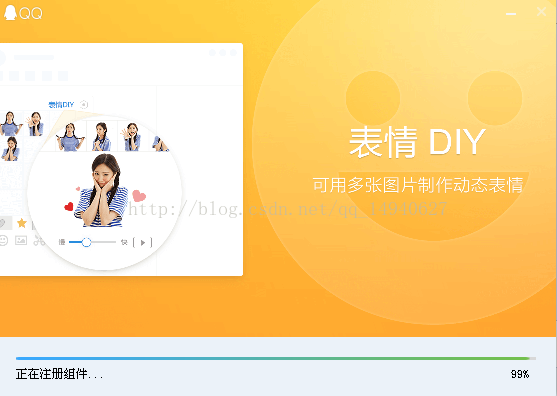Close the QQ installer window
This screenshot has height=396, width=557.
click(541, 12)
